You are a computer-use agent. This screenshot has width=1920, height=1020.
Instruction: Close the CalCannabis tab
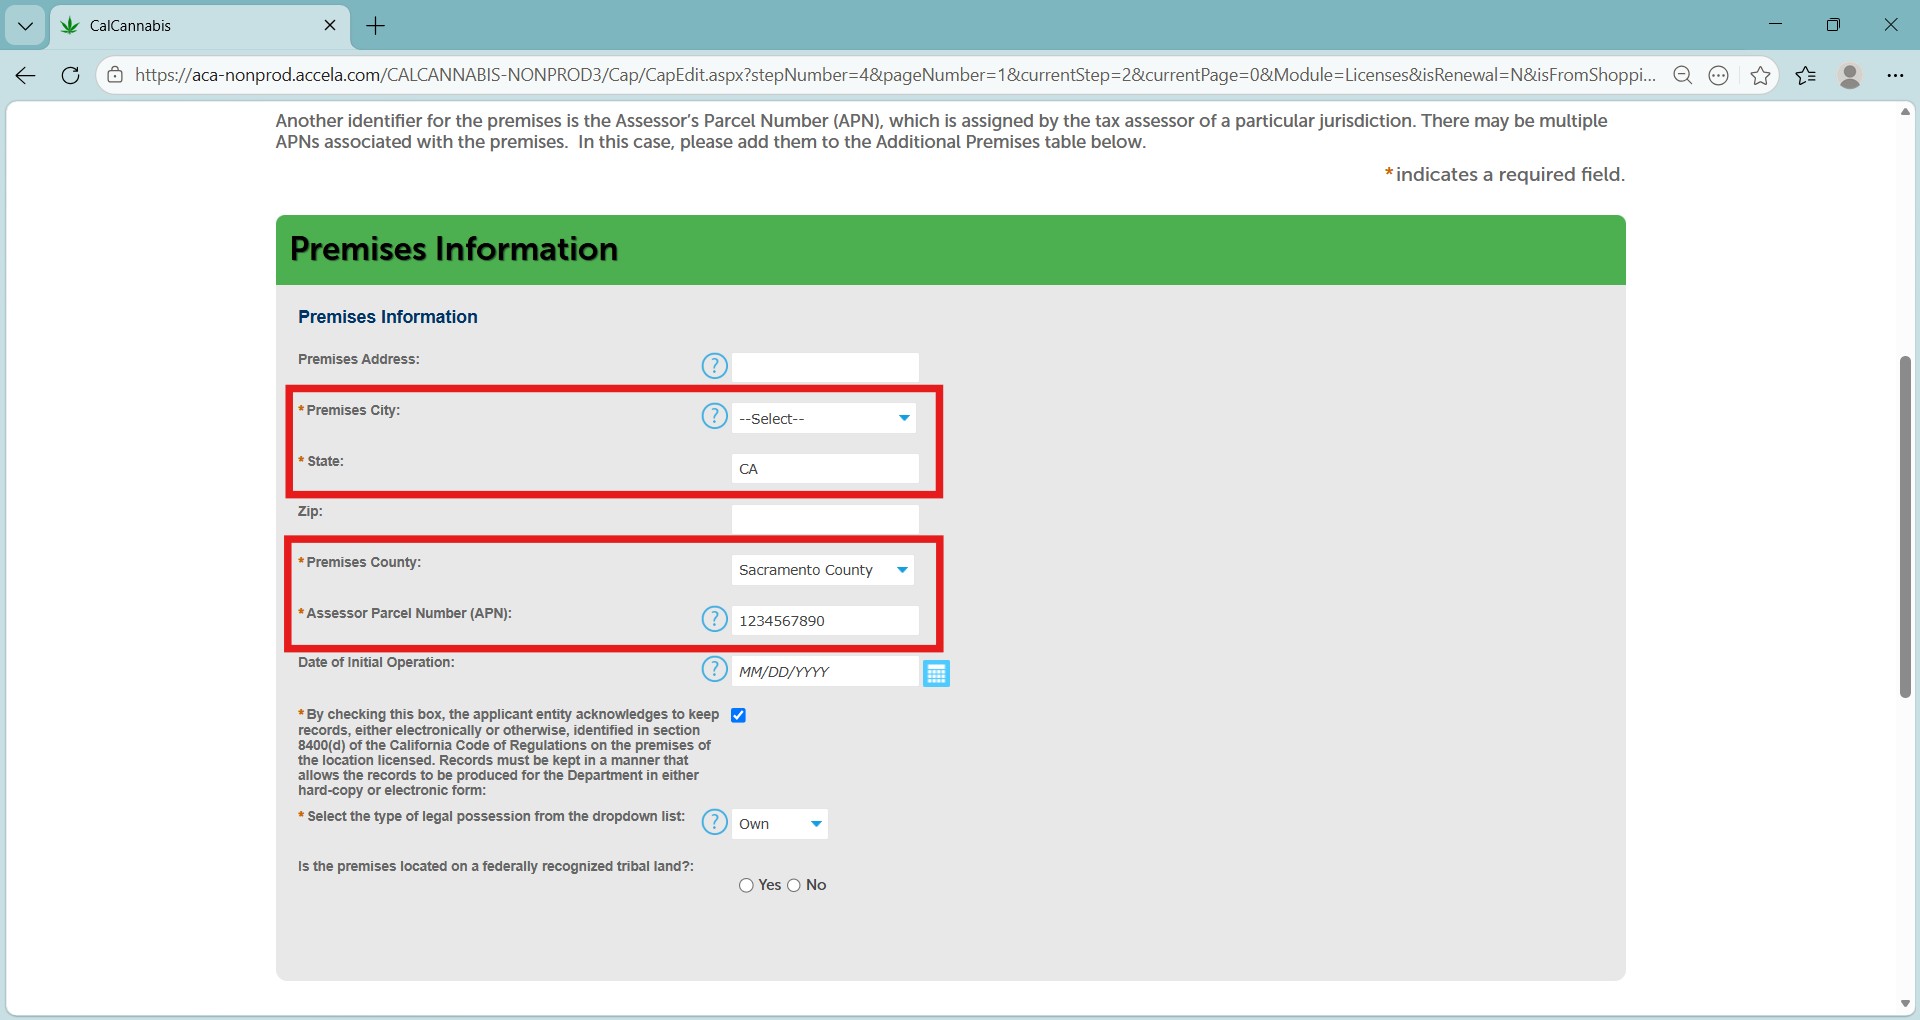[330, 25]
